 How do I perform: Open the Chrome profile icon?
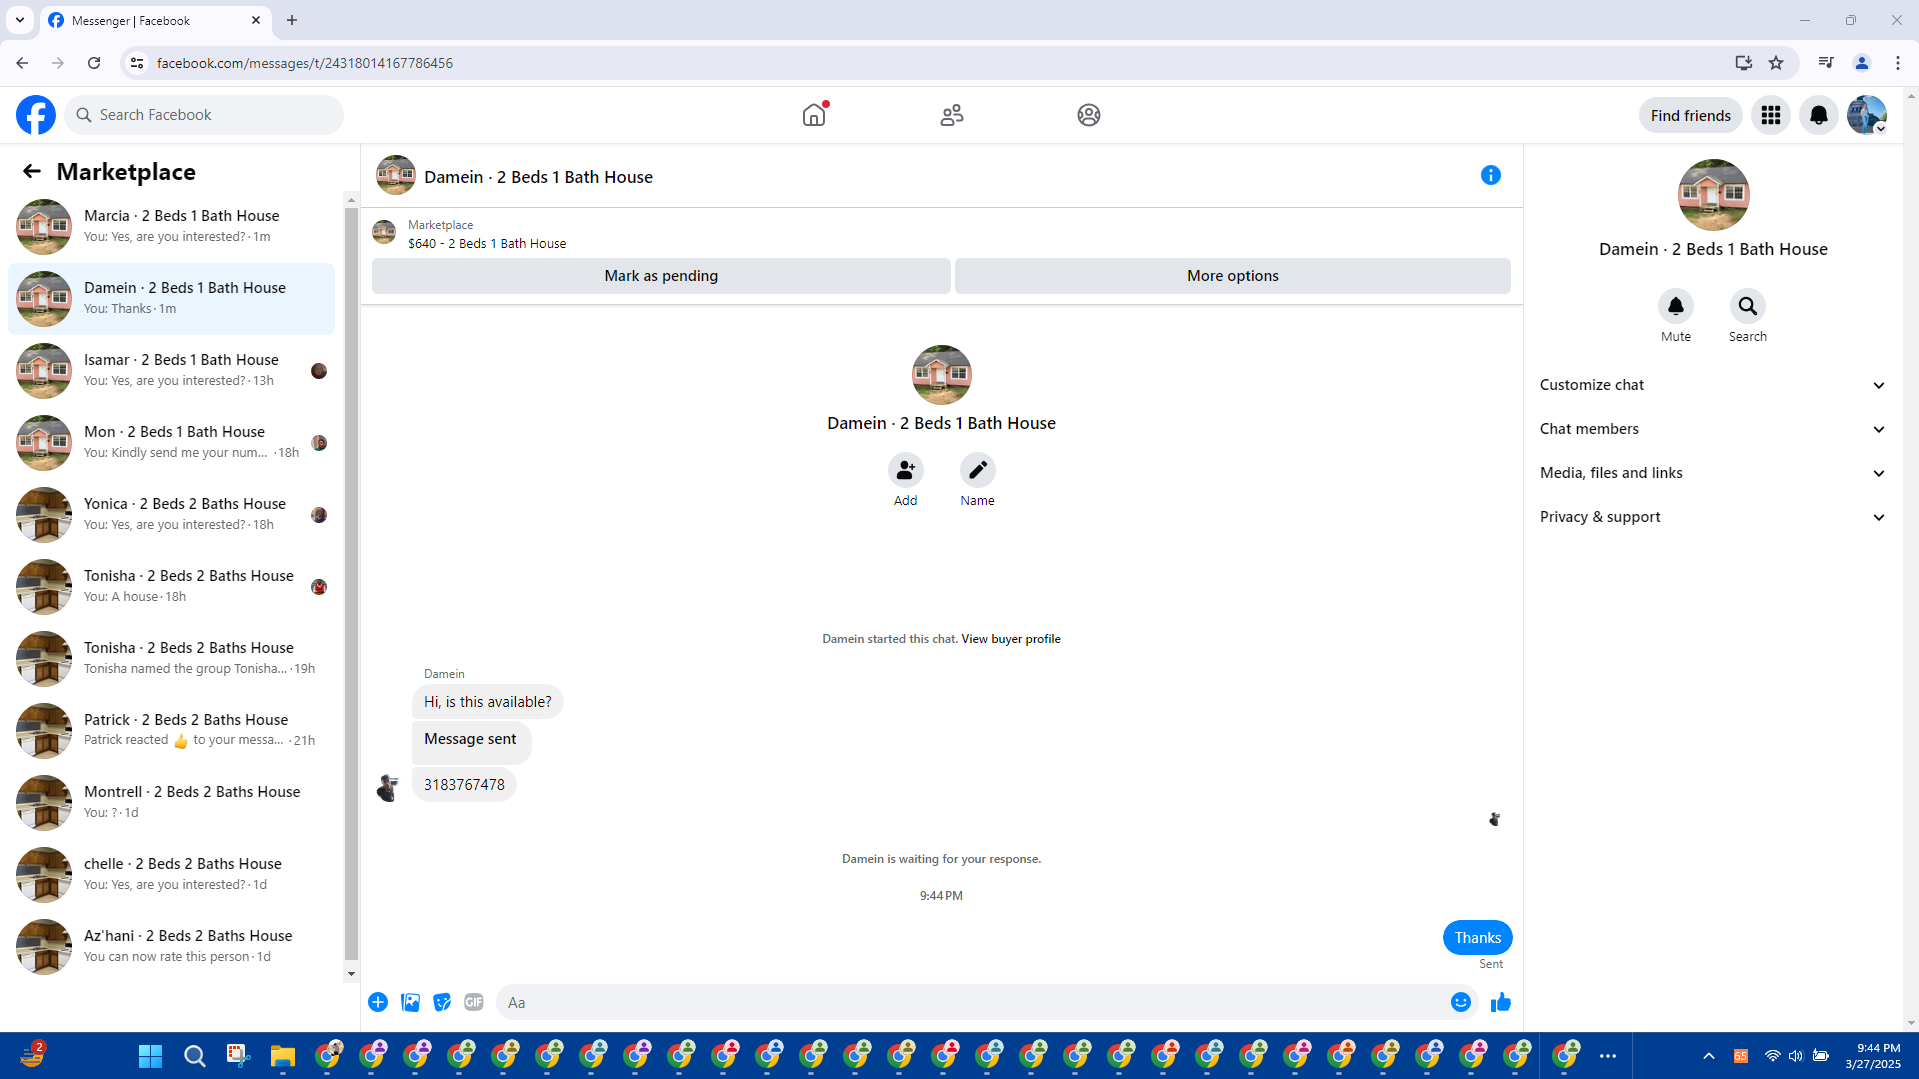1862,63
